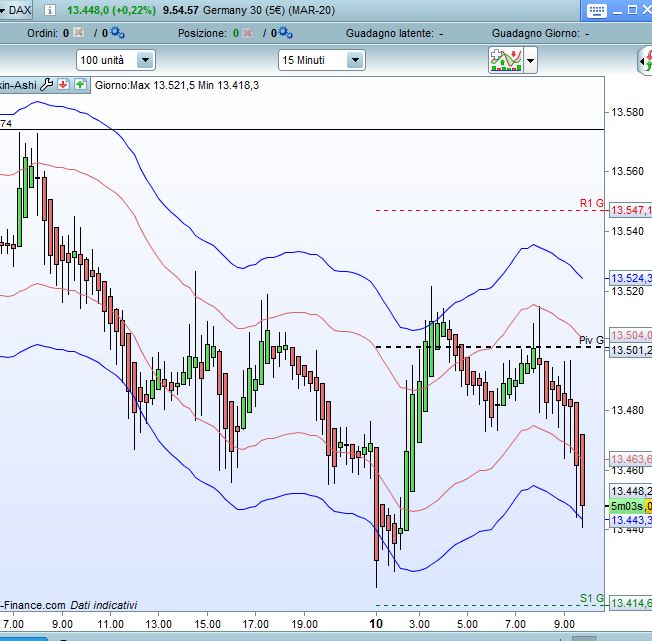Click the time '9.54.57' in title bar
Image resolution: width=652 pixels, height=641 pixels.
180,10
